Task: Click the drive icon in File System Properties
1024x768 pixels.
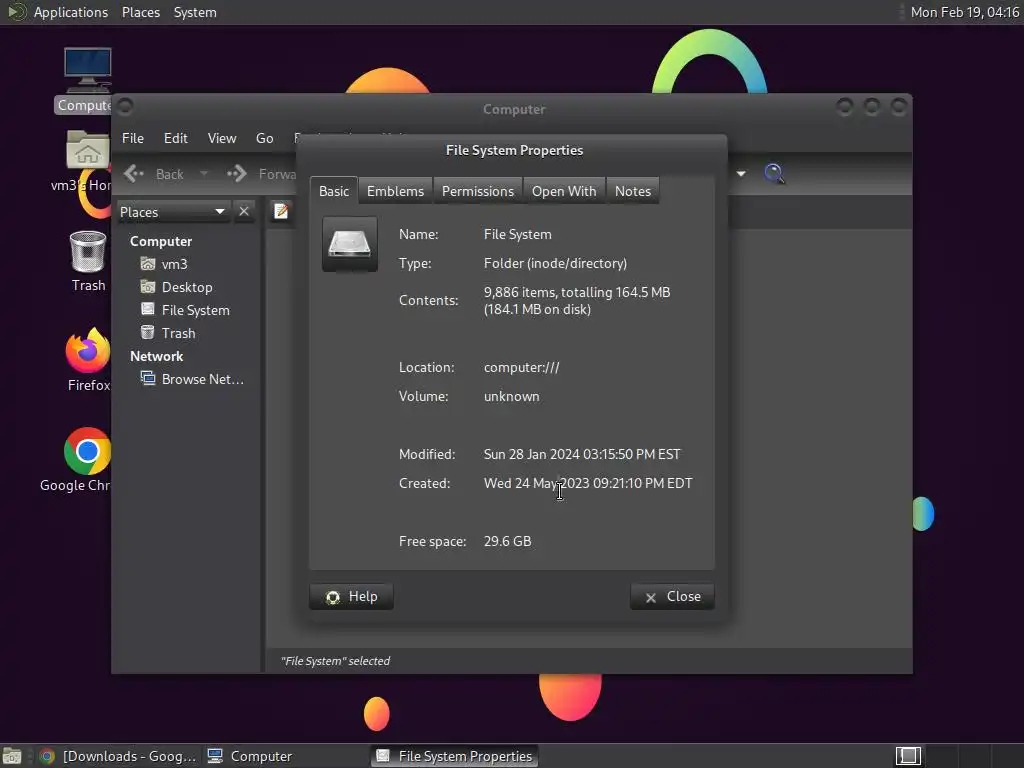Action: tap(350, 244)
